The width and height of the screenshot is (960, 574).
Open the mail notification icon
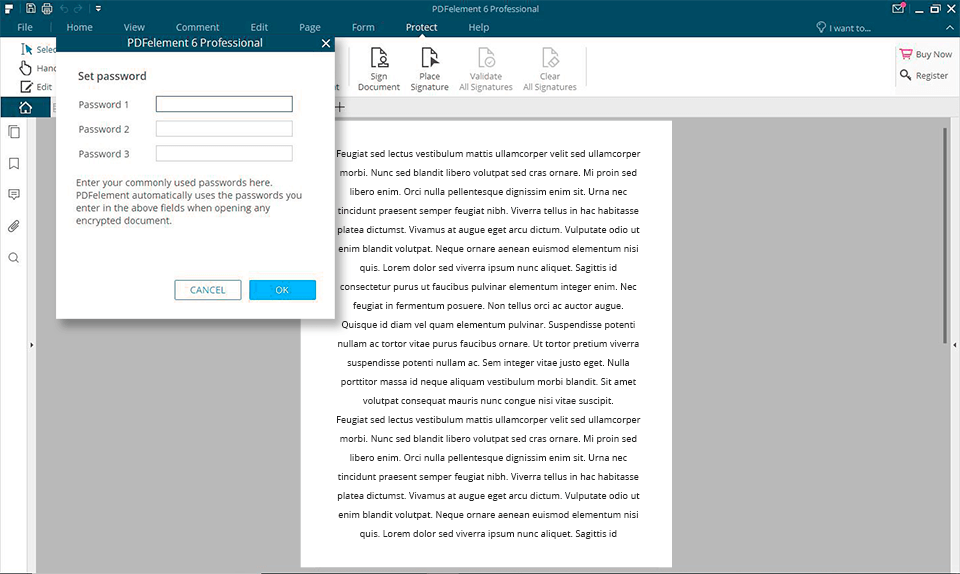(898, 9)
